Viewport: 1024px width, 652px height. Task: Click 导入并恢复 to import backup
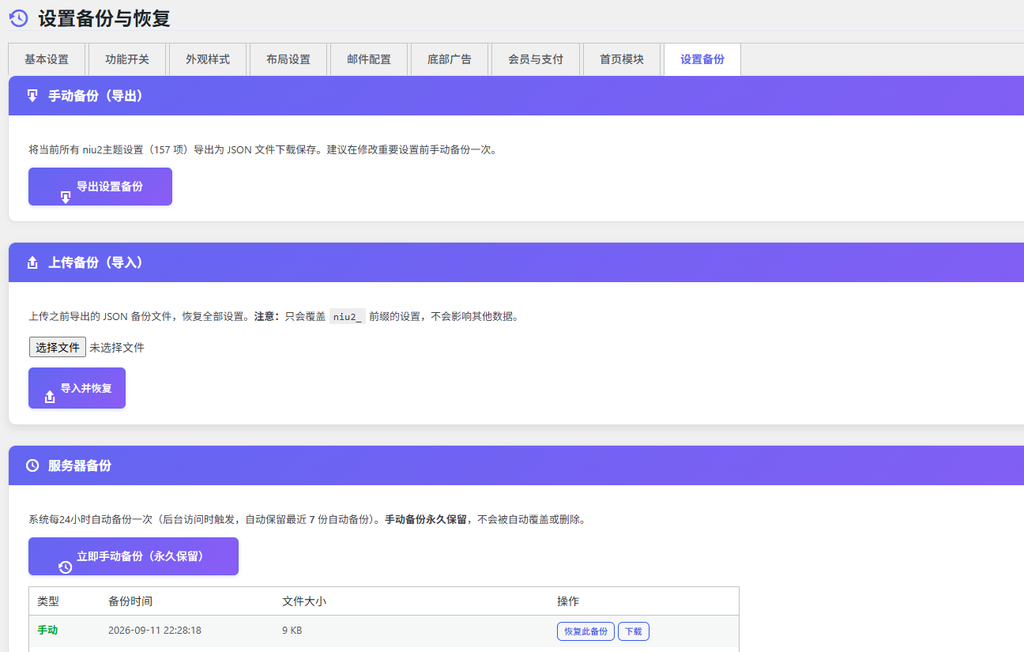click(x=77, y=388)
